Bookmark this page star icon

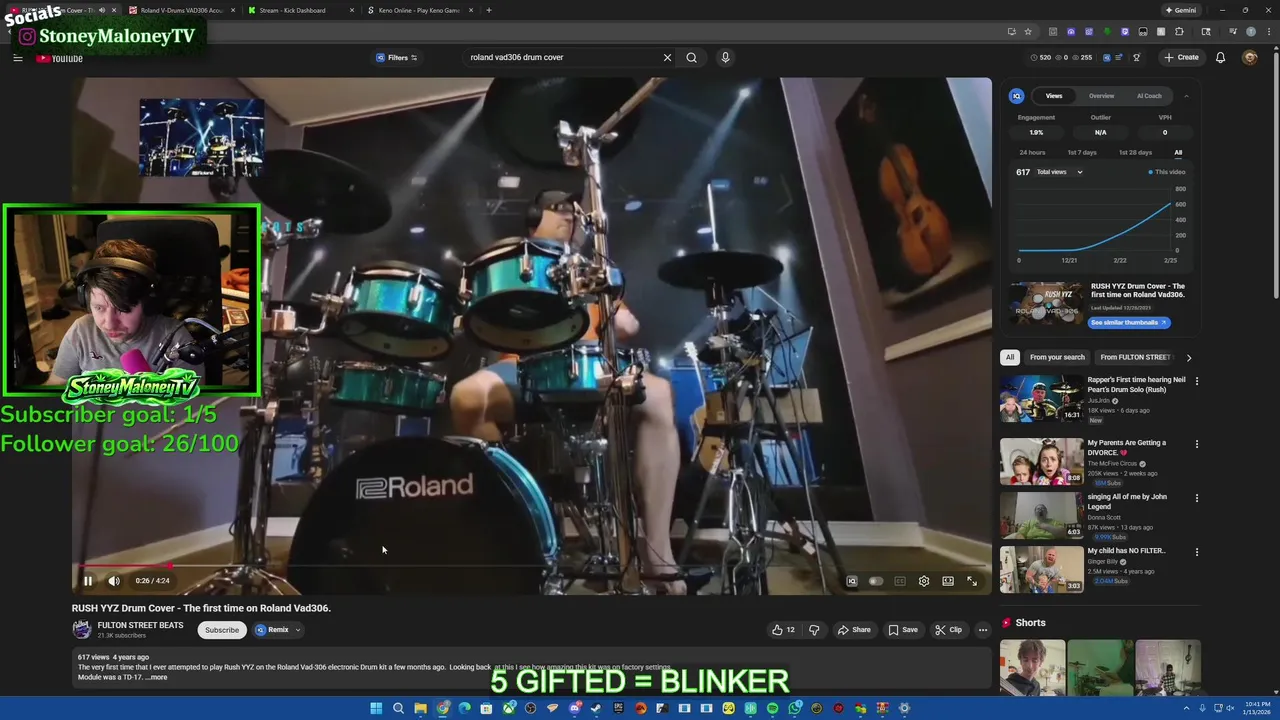1028,32
